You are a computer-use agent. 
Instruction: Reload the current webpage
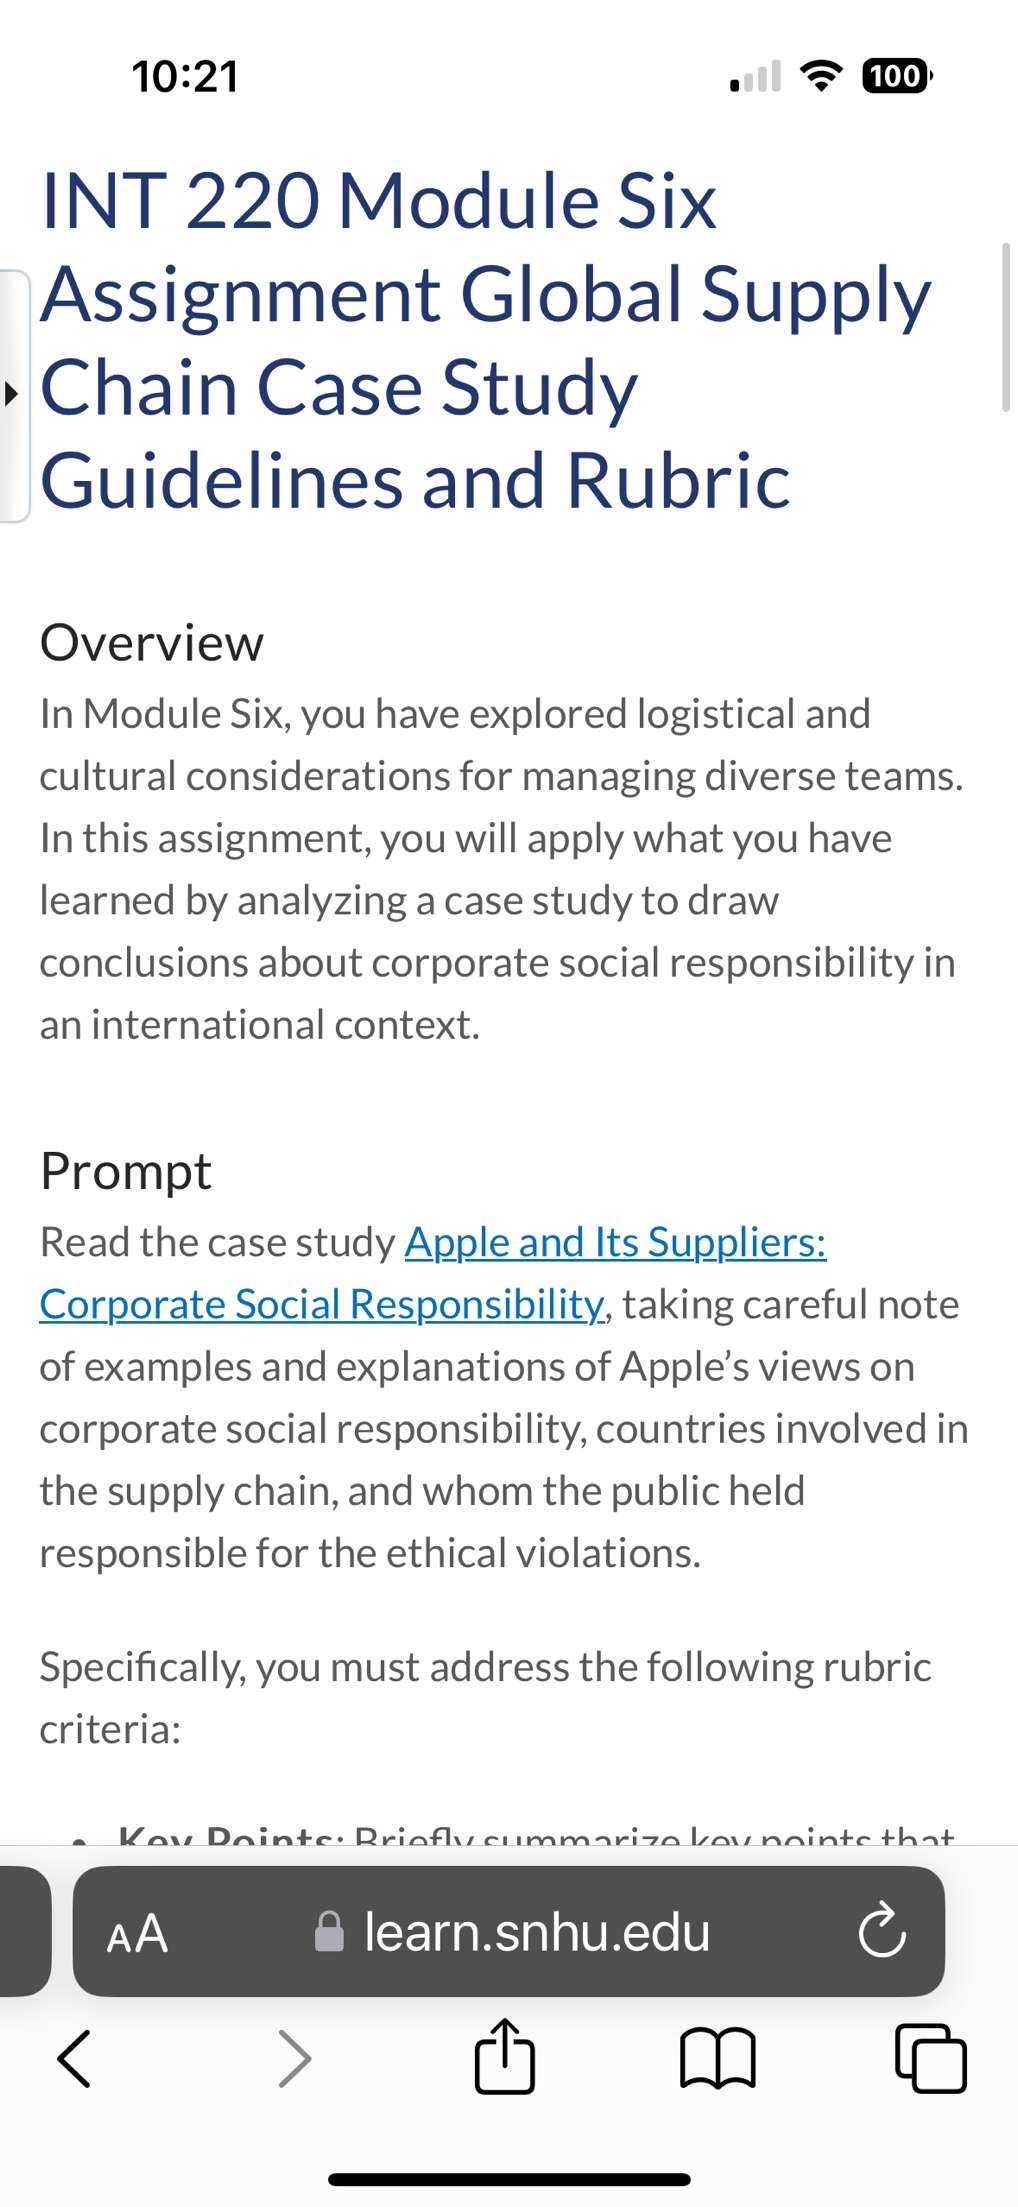[883, 1932]
